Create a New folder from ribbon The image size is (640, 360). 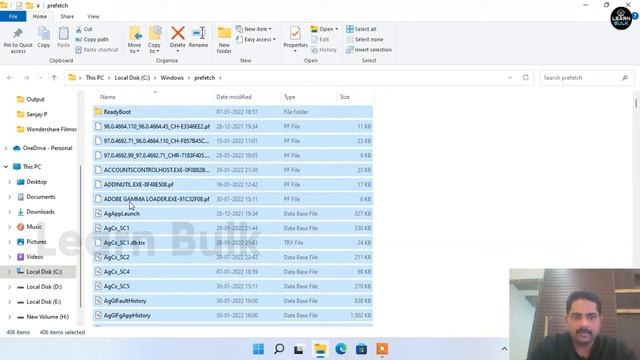[224, 40]
